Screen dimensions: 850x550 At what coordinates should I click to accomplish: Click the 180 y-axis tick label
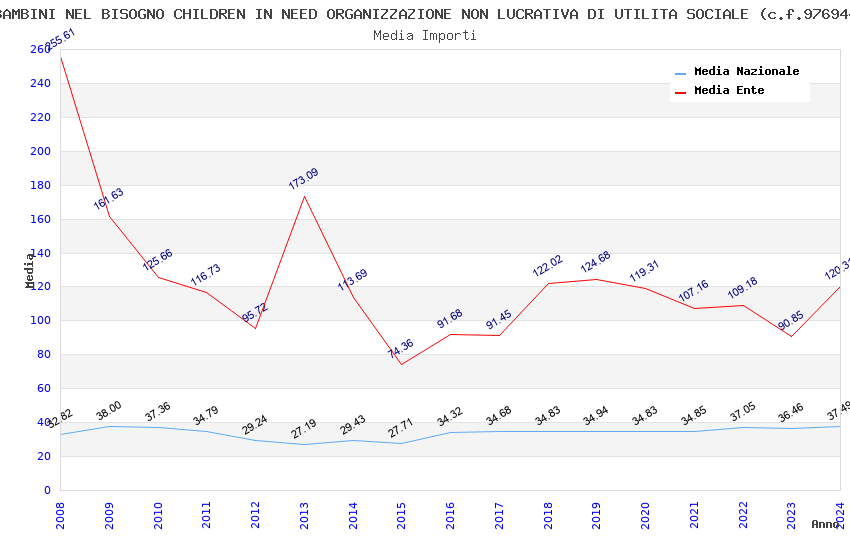tap(41, 185)
